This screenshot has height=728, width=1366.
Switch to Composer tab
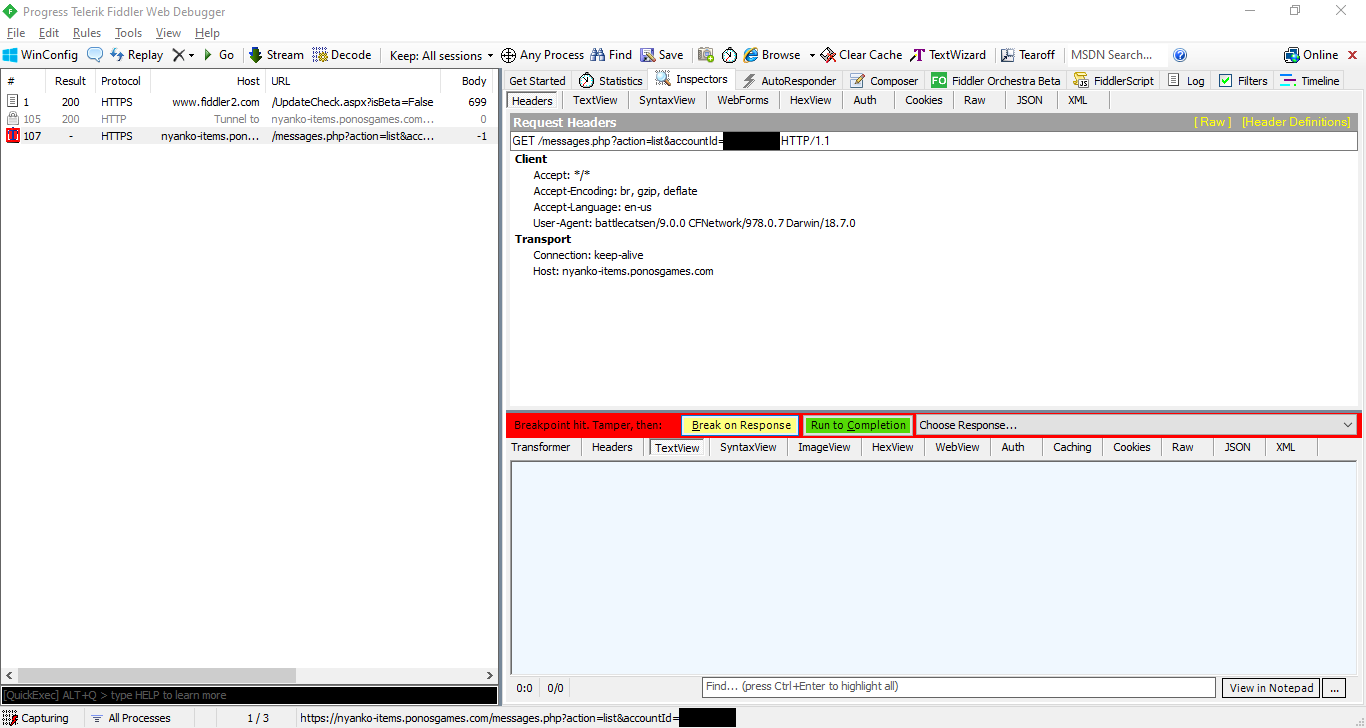click(x=884, y=81)
